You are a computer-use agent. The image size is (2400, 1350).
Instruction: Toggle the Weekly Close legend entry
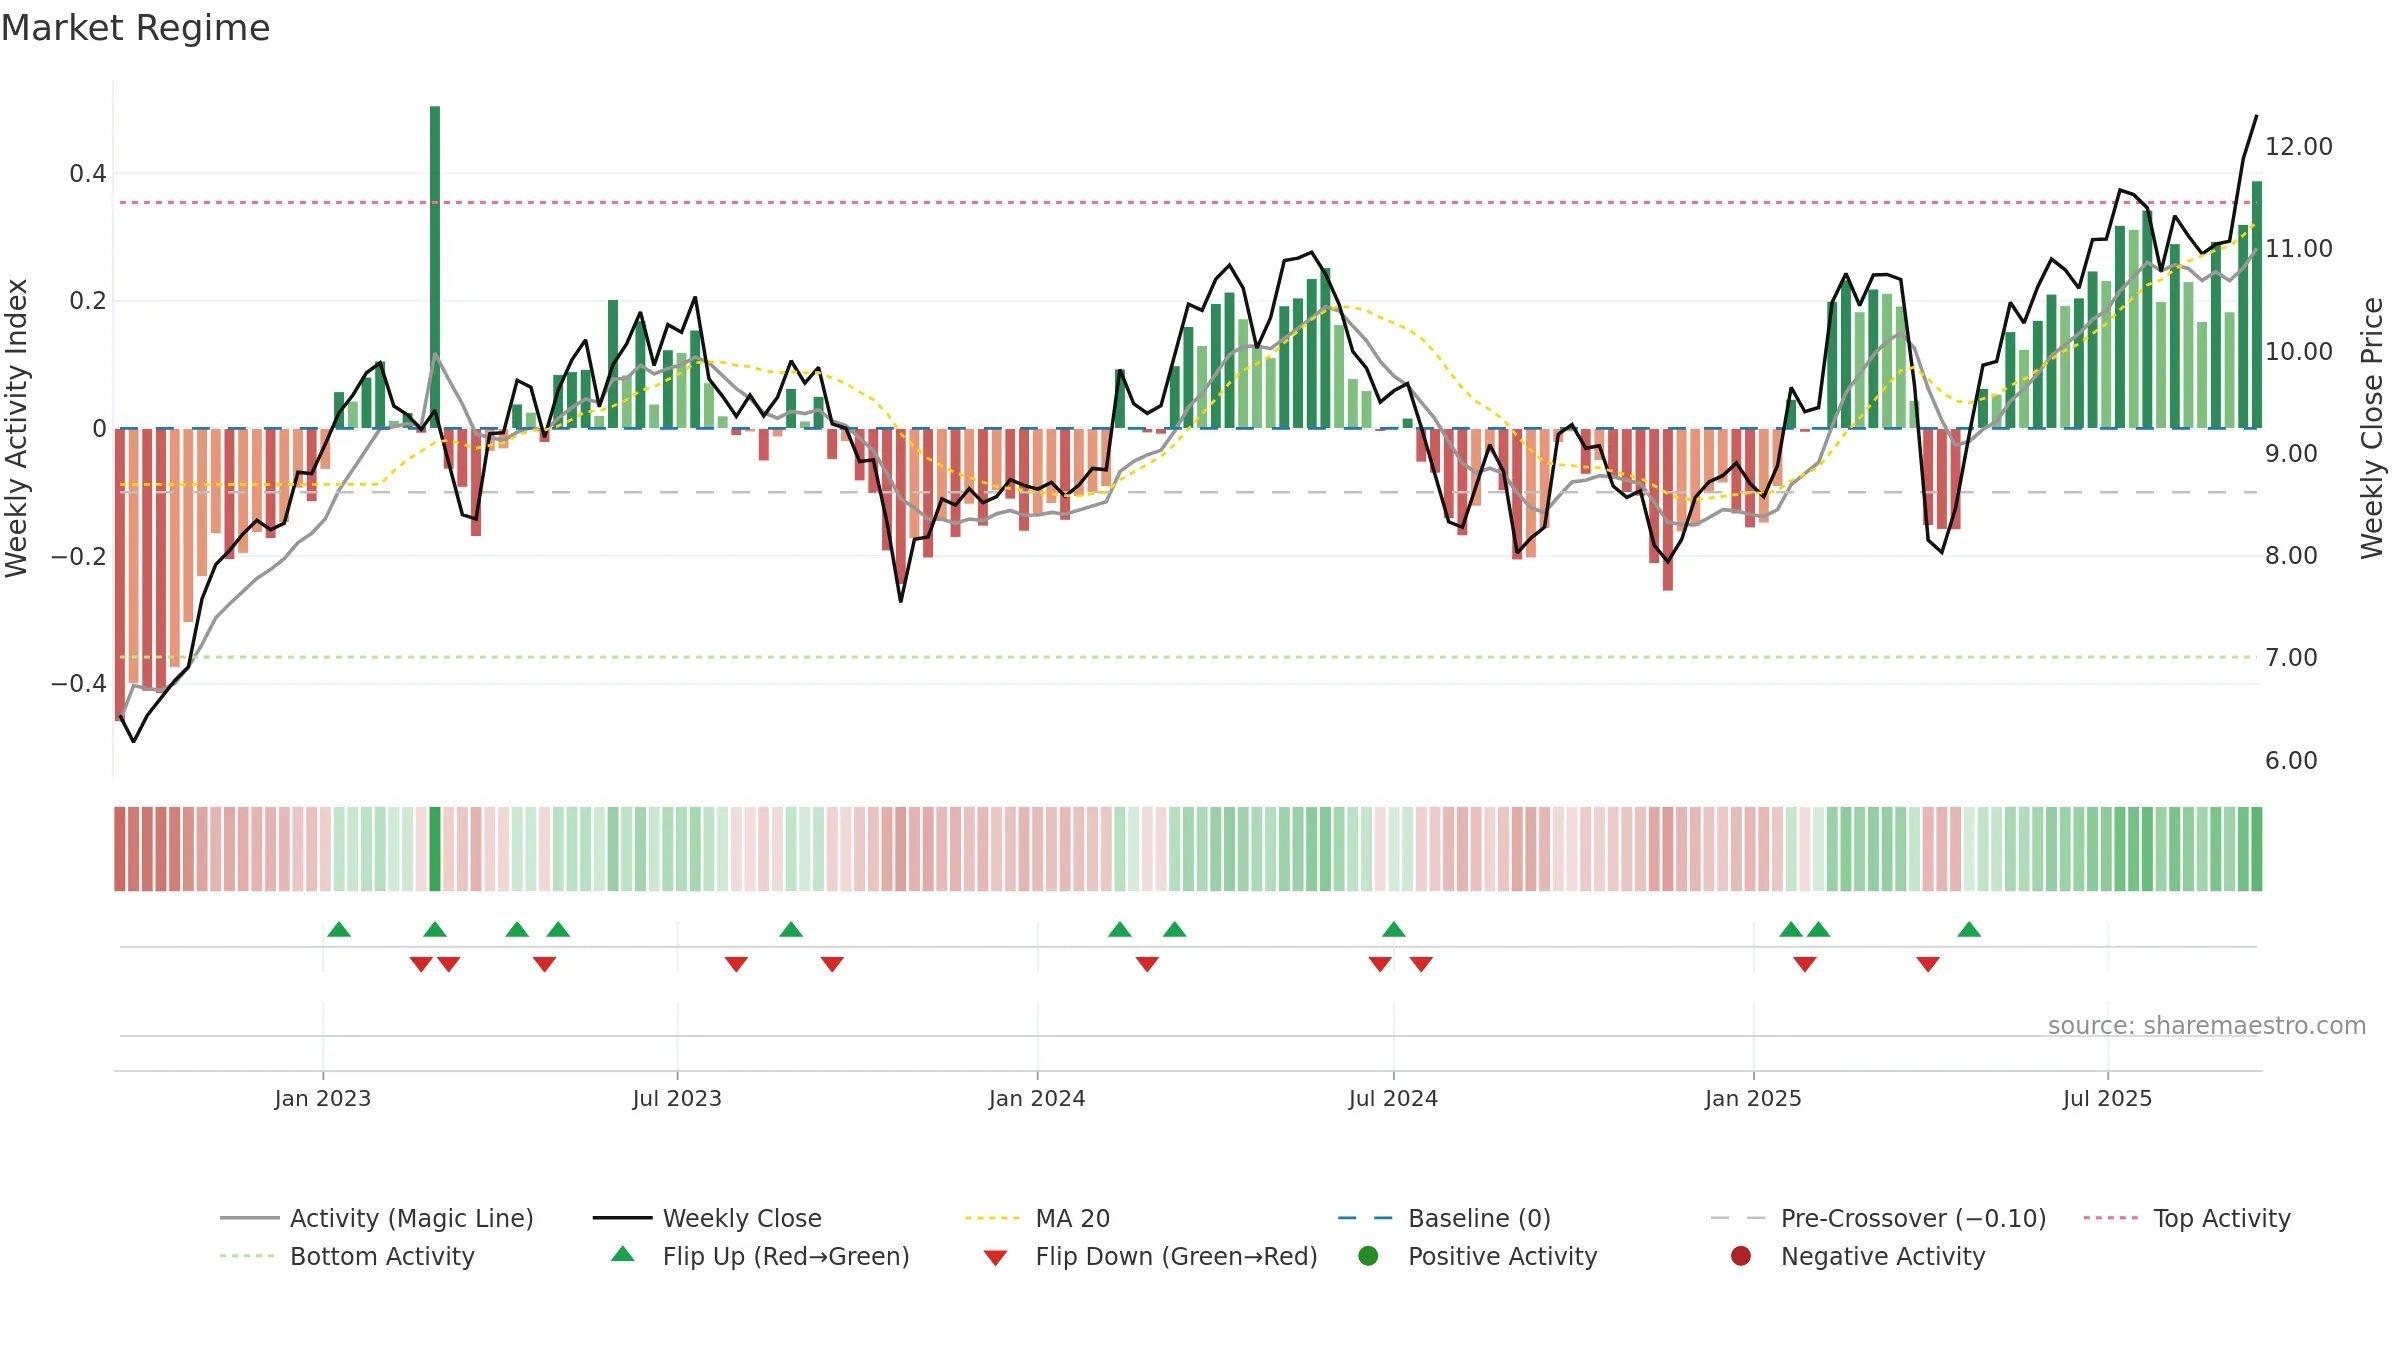707,1218
